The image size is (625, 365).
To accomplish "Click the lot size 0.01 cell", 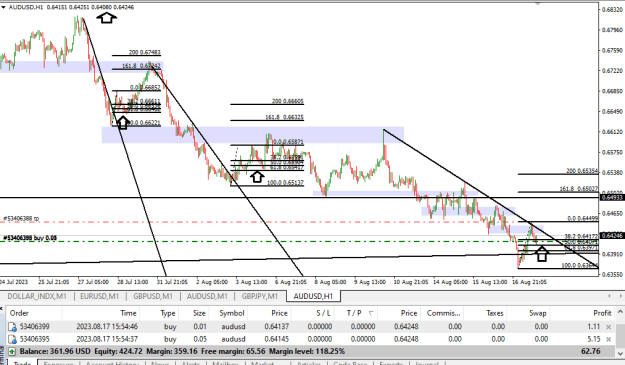I will [200, 327].
